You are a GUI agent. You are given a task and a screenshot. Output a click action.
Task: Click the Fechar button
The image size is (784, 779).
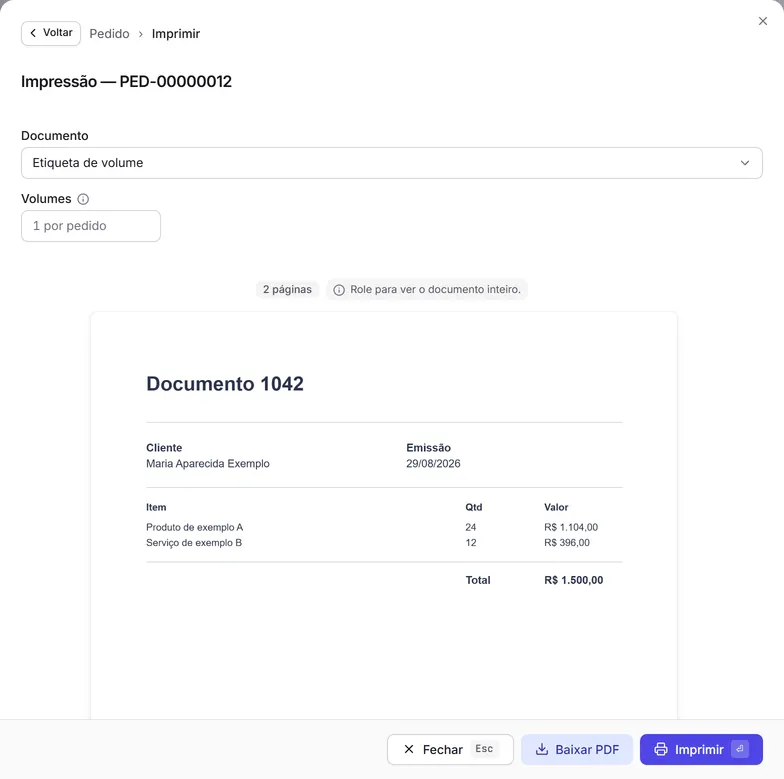pyautogui.click(x=450, y=749)
